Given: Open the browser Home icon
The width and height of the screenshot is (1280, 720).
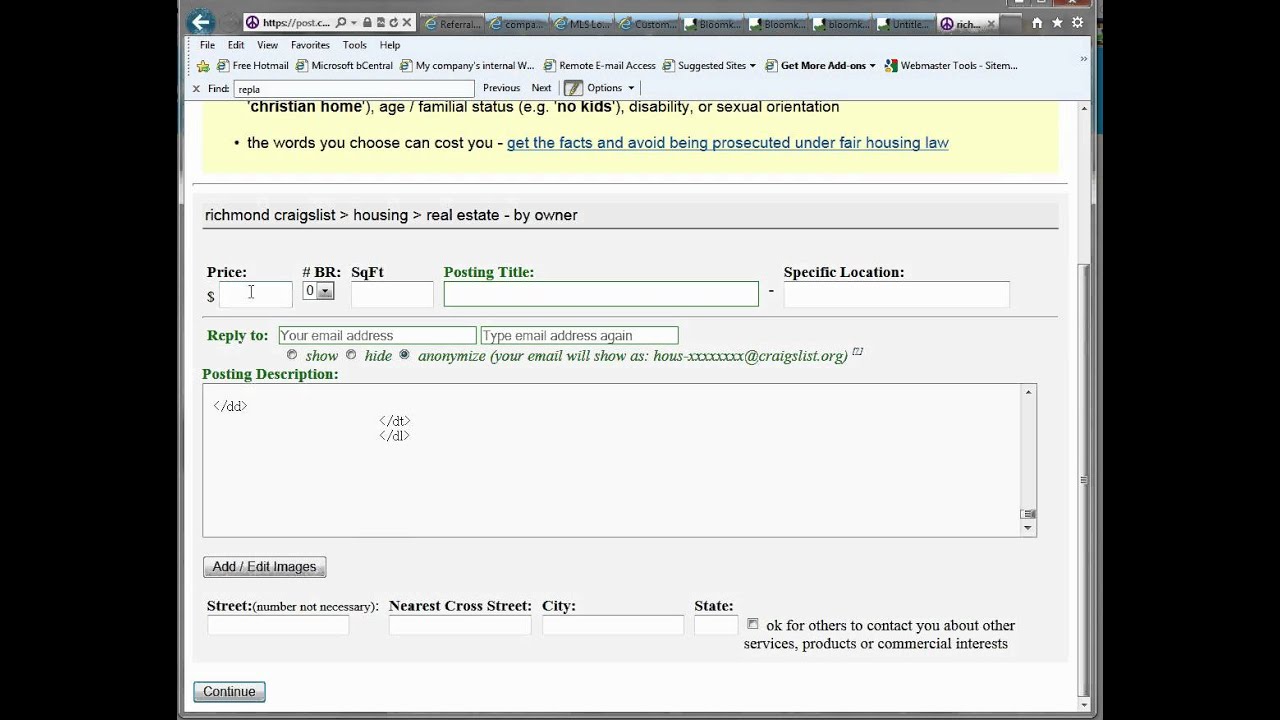Looking at the screenshot, I should tap(1037, 23).
